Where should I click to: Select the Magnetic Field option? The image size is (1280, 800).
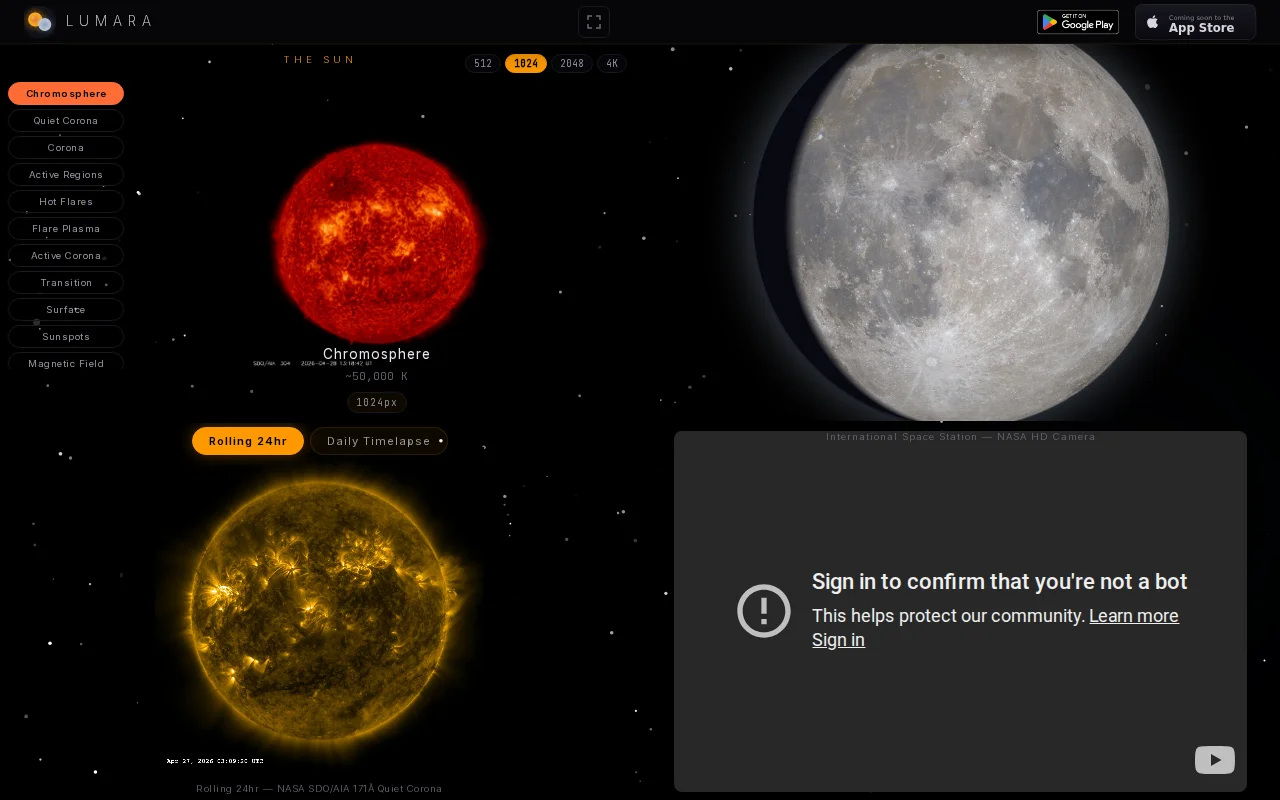(66, 362)
